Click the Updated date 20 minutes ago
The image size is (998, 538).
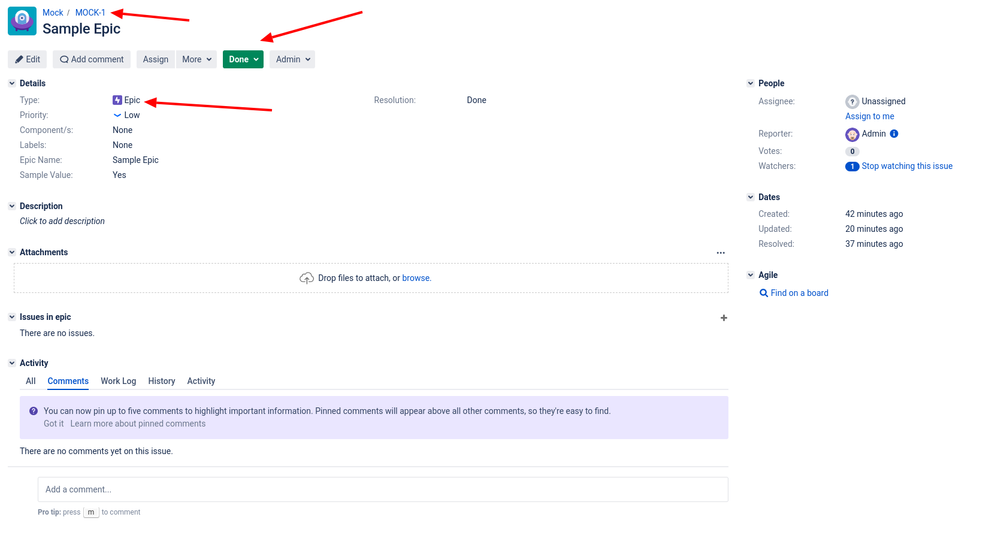click(x=874, y=229)
